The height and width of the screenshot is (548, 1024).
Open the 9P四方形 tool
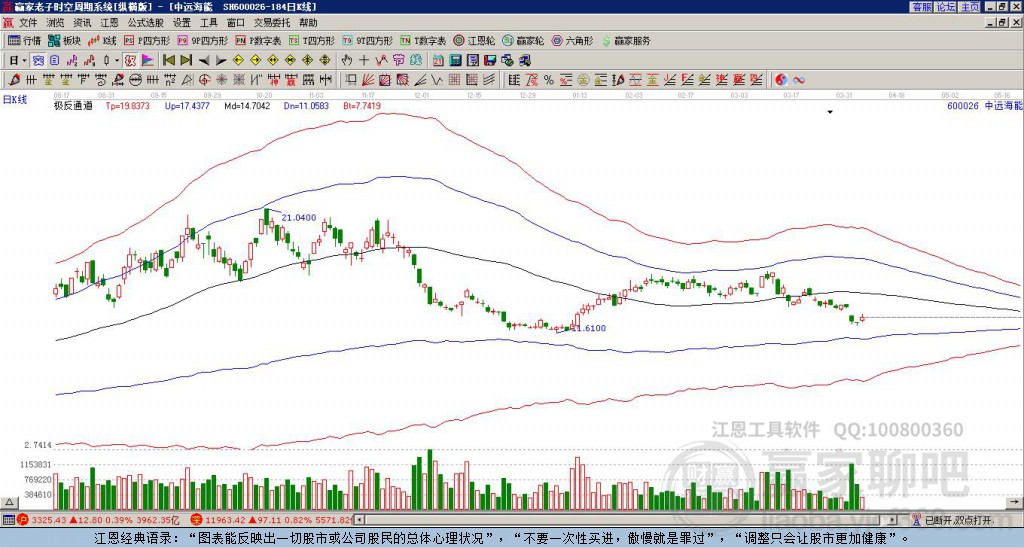[203, 40]
